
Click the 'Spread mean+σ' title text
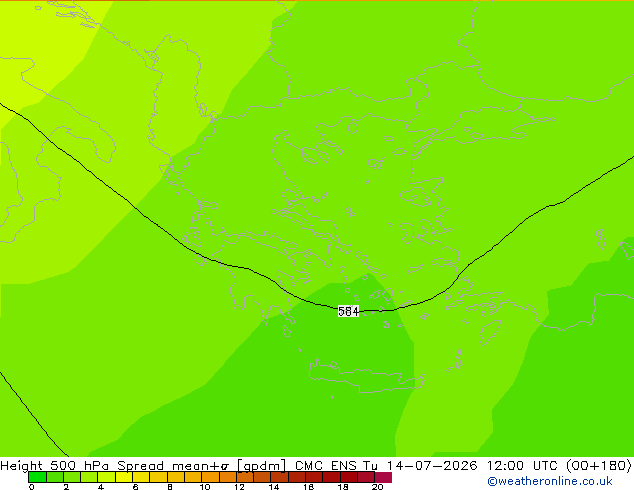coord(173,465)
